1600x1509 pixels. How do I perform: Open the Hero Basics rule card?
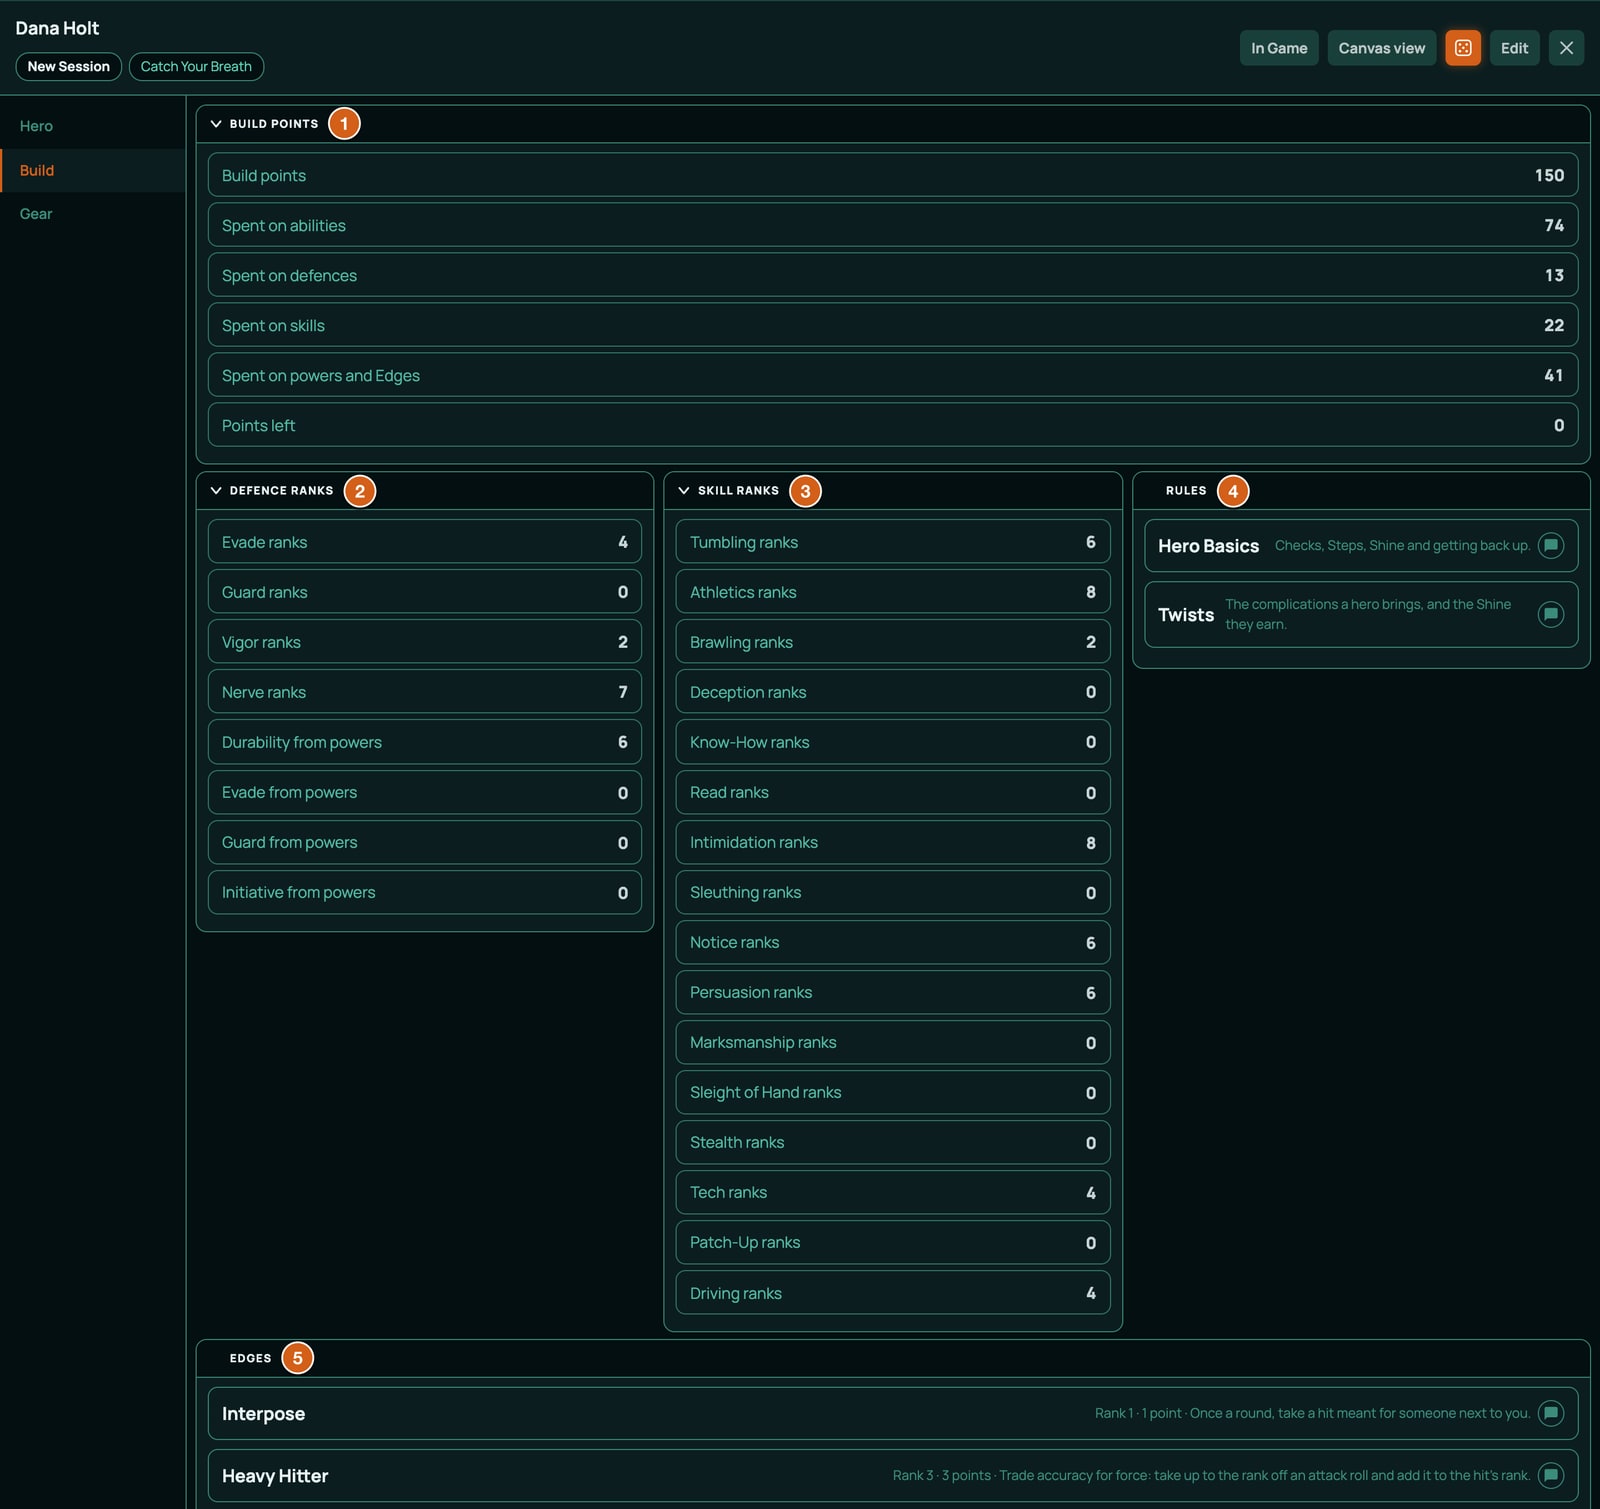point(1361,545)
